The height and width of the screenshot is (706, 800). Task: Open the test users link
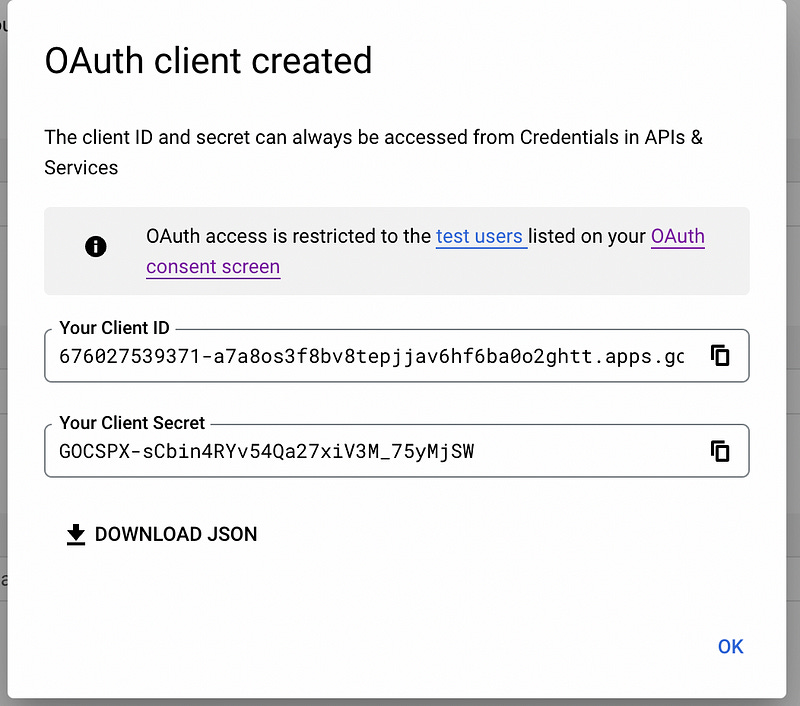(x=481, y=236)
